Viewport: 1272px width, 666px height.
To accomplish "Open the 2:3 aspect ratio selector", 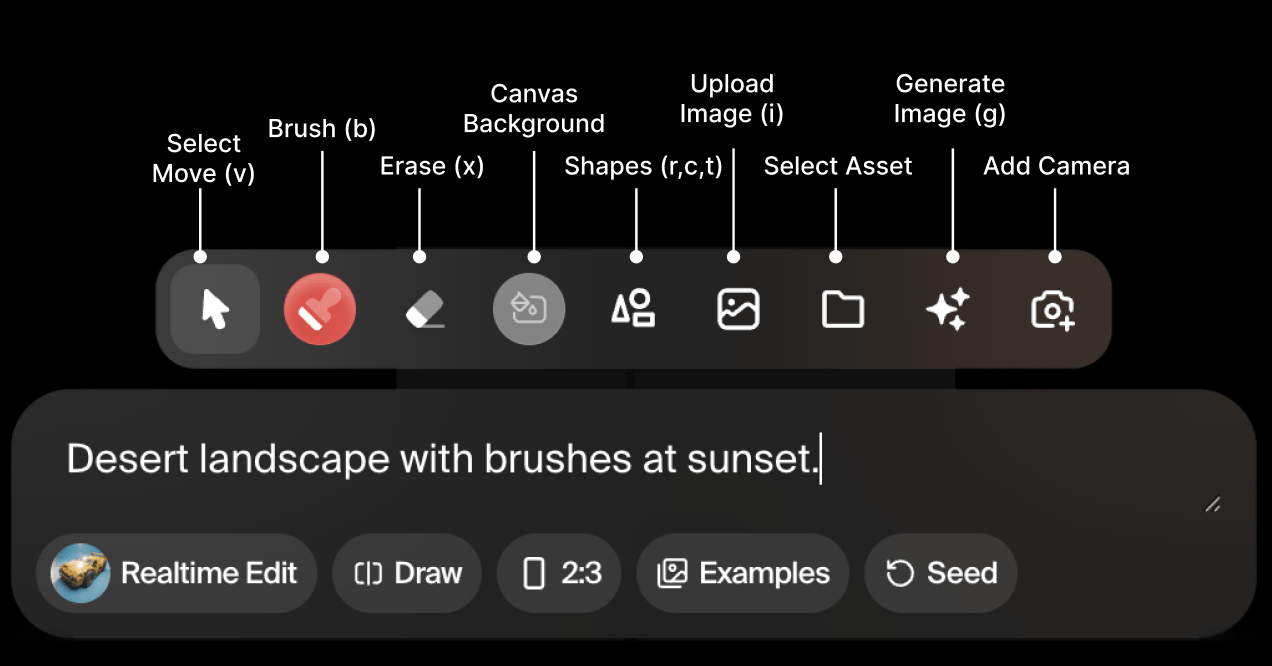I will (x=559, y=573).
